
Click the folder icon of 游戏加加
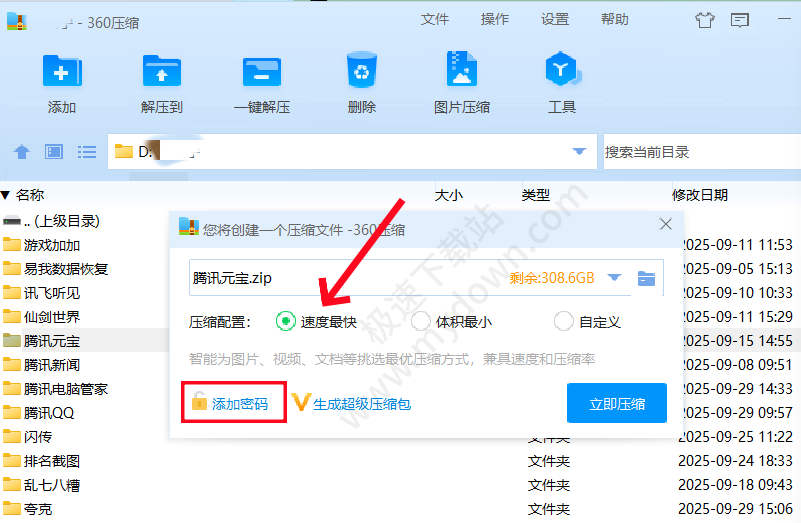[x=11, y=245]
